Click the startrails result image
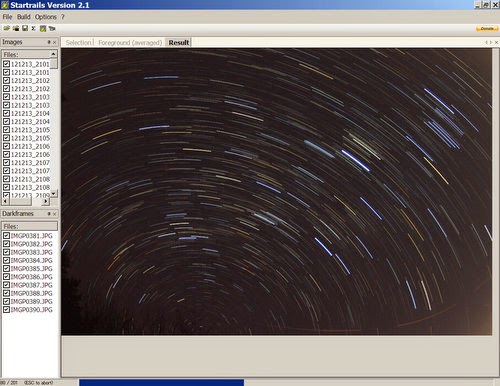 [276, 192]
